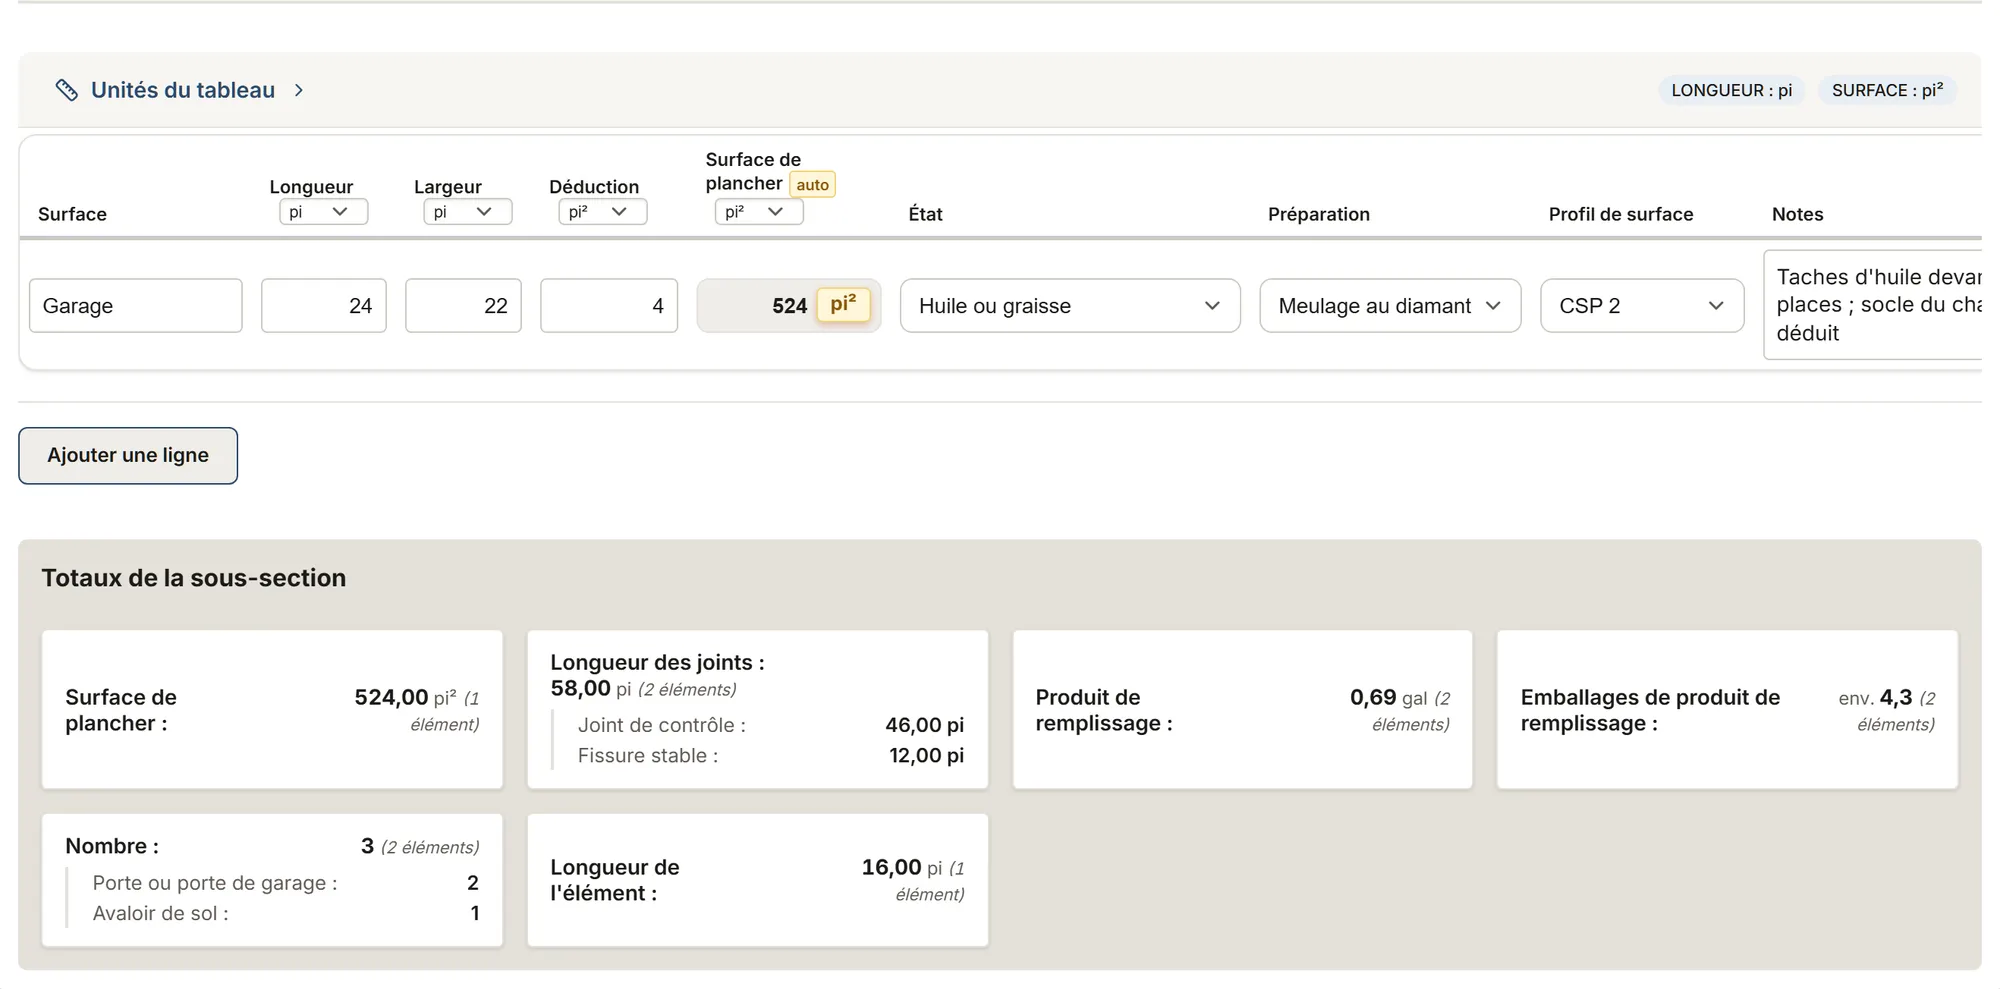Click the Déduction field with 4
The width and height of the screenshot is (2000, 989).
(609, 306)
